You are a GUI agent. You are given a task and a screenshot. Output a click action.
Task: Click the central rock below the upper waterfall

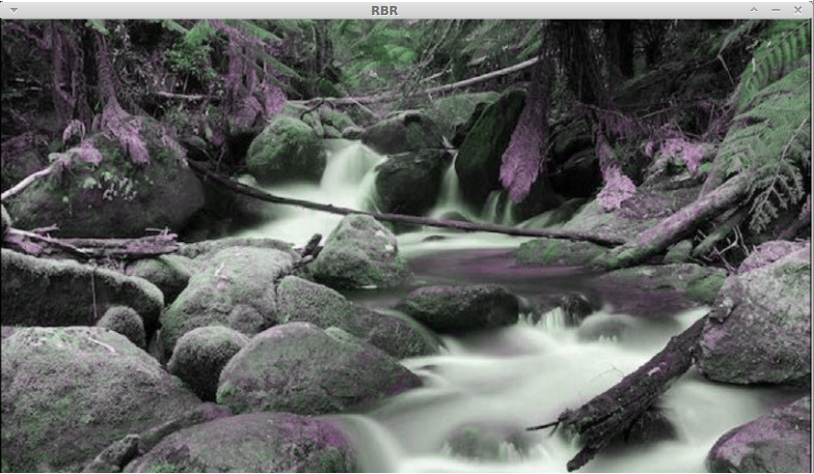pos(358,252)
